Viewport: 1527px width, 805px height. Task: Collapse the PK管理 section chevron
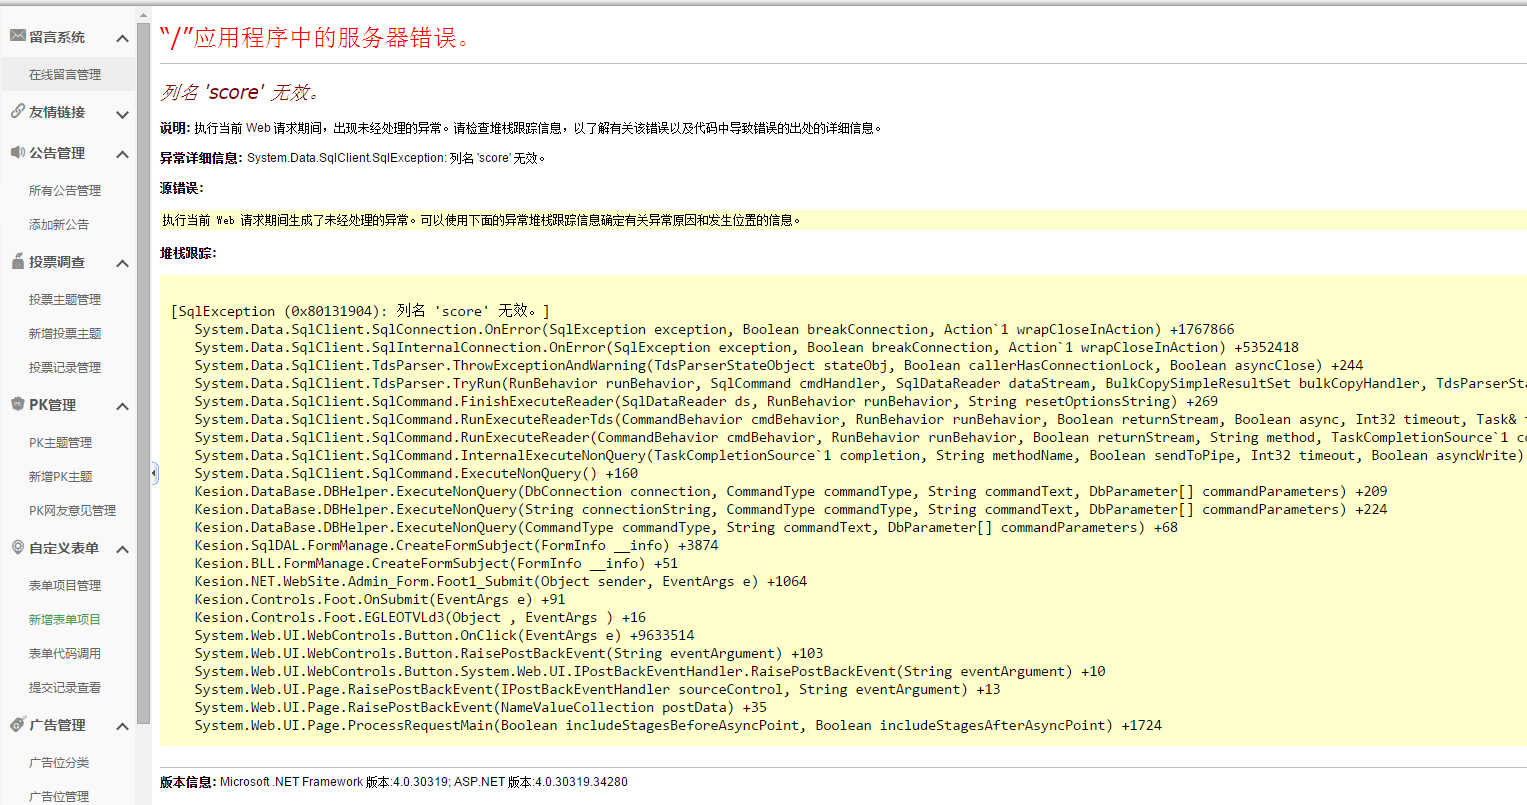(x=122, y=406)
